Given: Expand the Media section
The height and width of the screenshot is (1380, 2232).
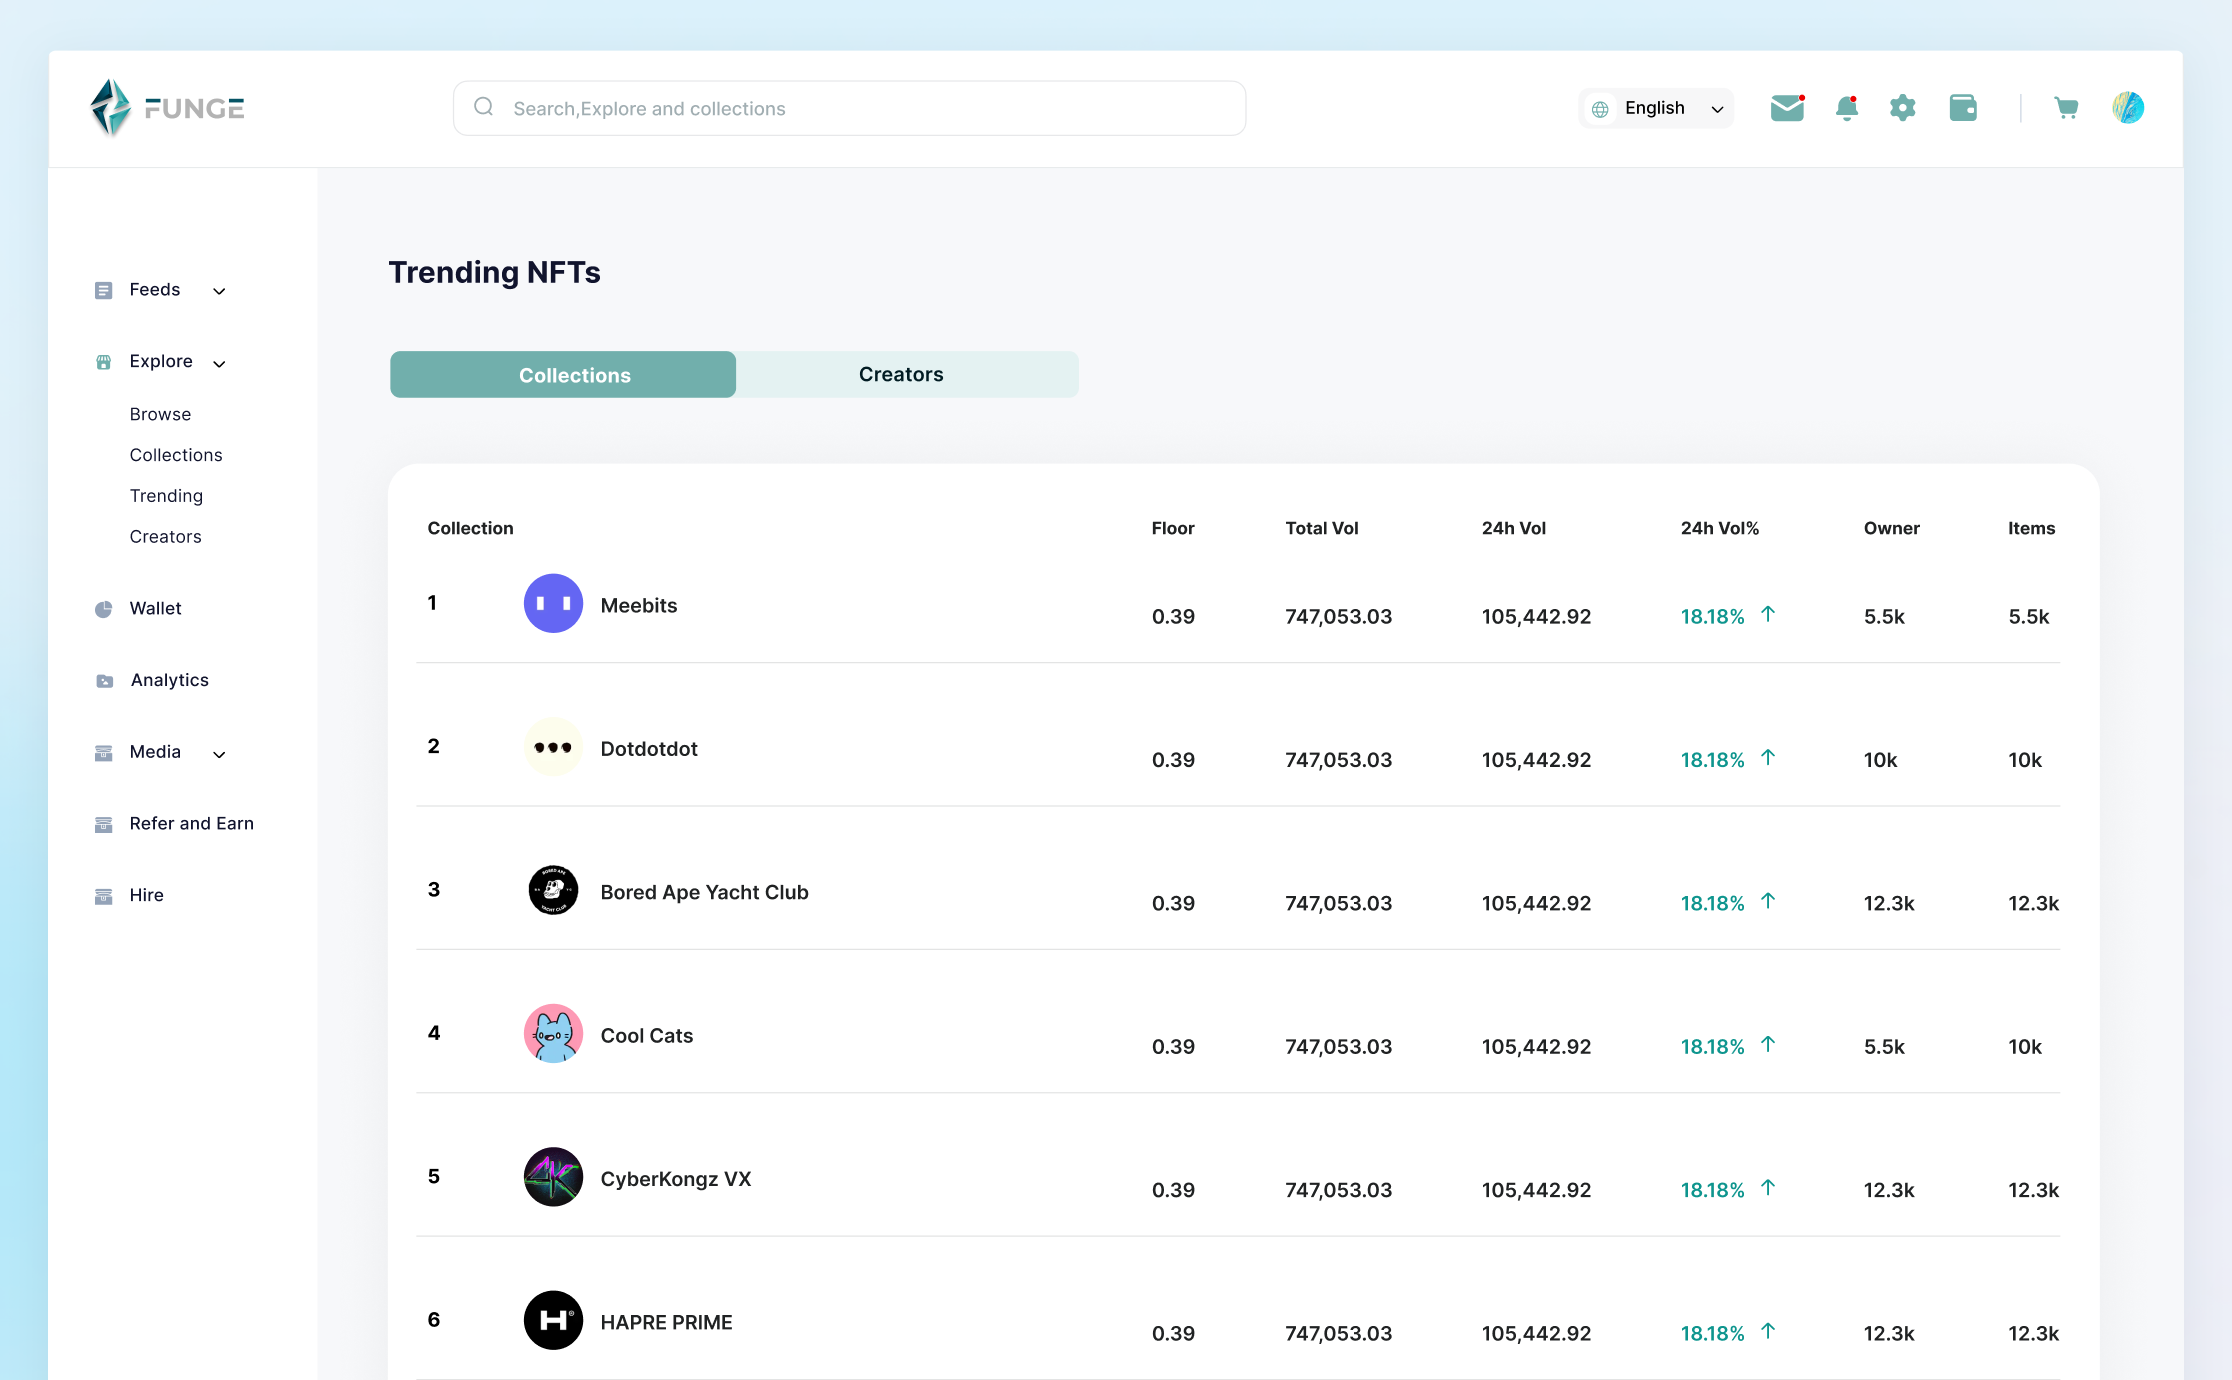Looking at the screenshot, I should coord(219,753).
